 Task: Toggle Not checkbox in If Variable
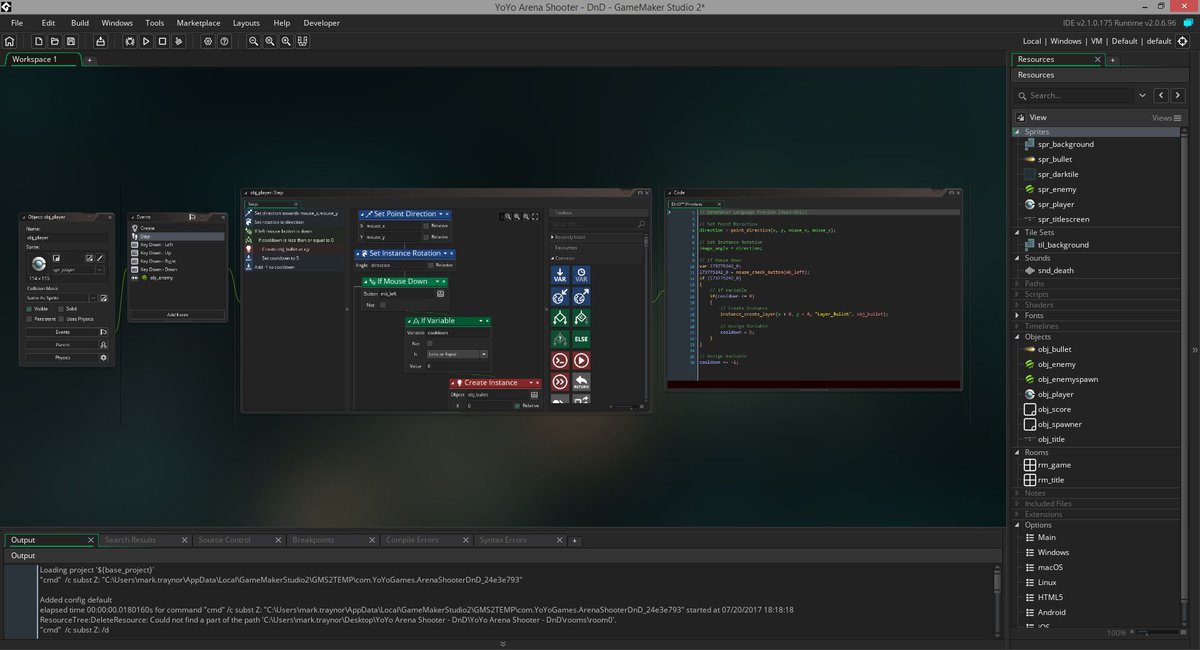(430, 343)
